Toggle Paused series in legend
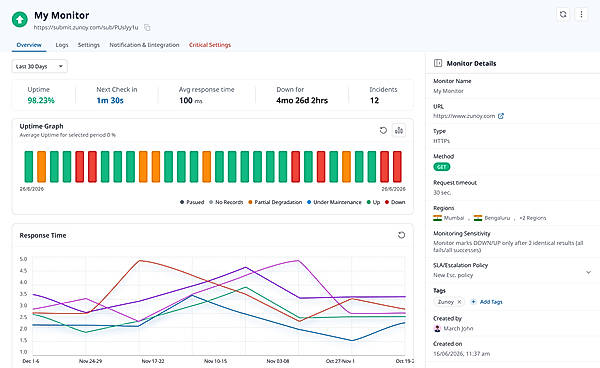Image resolution: width=600 pixels, height=368 pixels. point(192,202)
